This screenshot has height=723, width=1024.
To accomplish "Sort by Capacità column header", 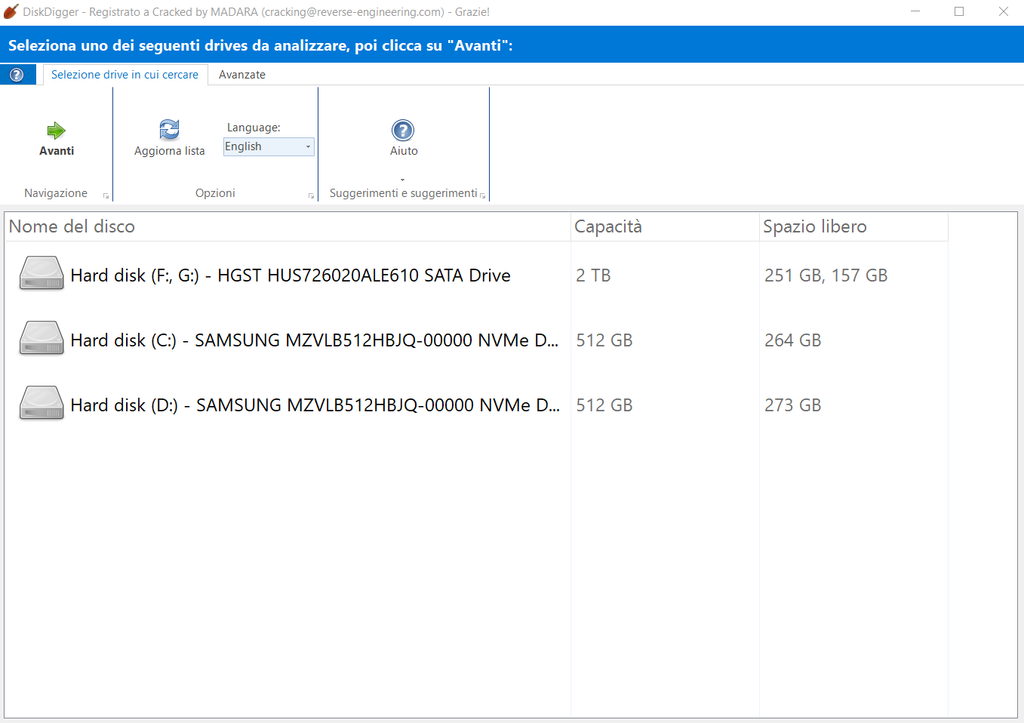I will point(665,227).
